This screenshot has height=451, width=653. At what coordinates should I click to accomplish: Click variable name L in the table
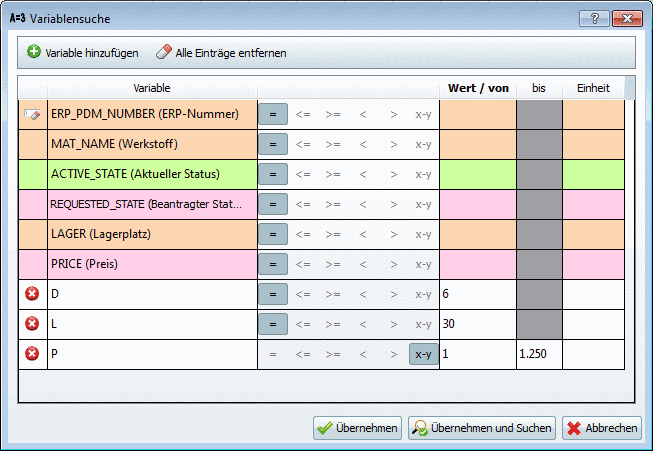pyautogui.click(x=54, y=324)
